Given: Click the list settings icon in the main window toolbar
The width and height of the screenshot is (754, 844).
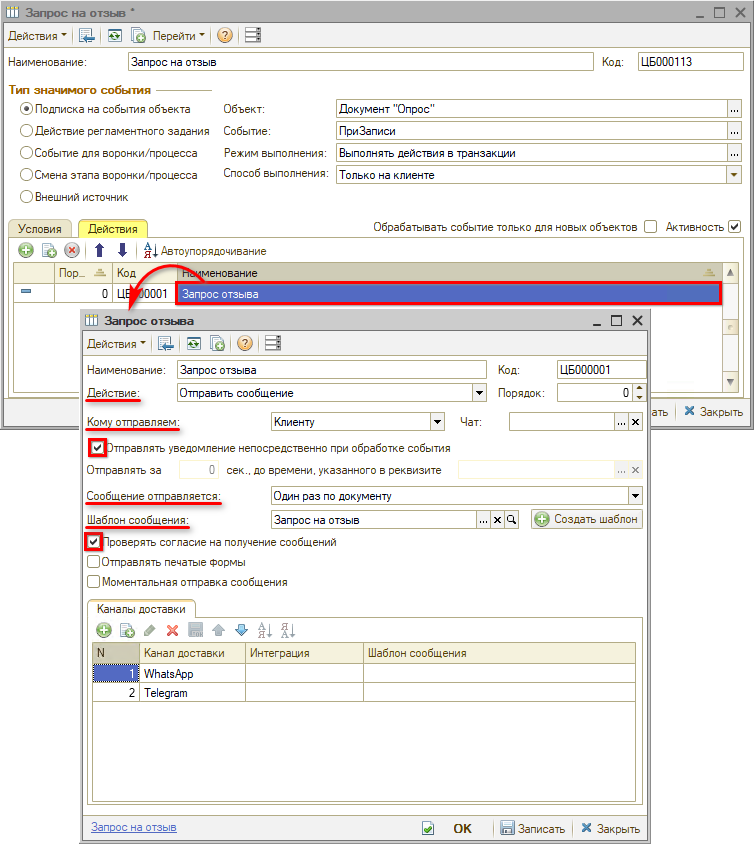Looking at the screenshot, I should 253,36.
